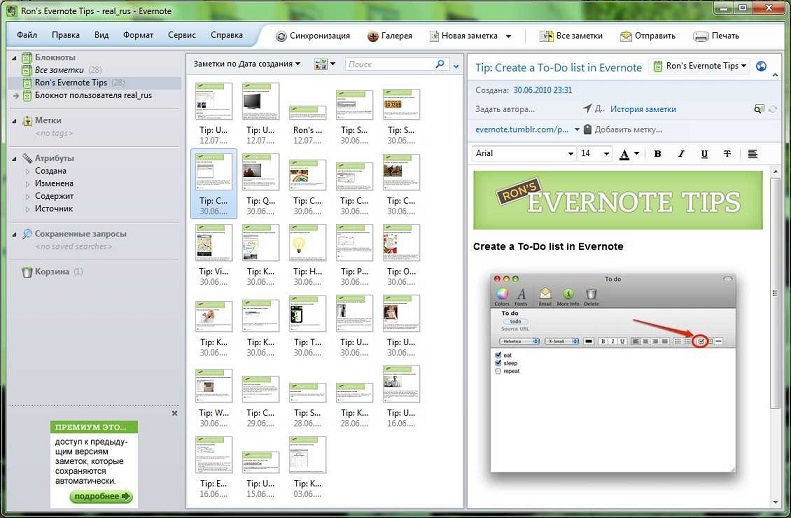Click the note content vertical scrollbar
The image size is (791, 518).
pos(775,293)
